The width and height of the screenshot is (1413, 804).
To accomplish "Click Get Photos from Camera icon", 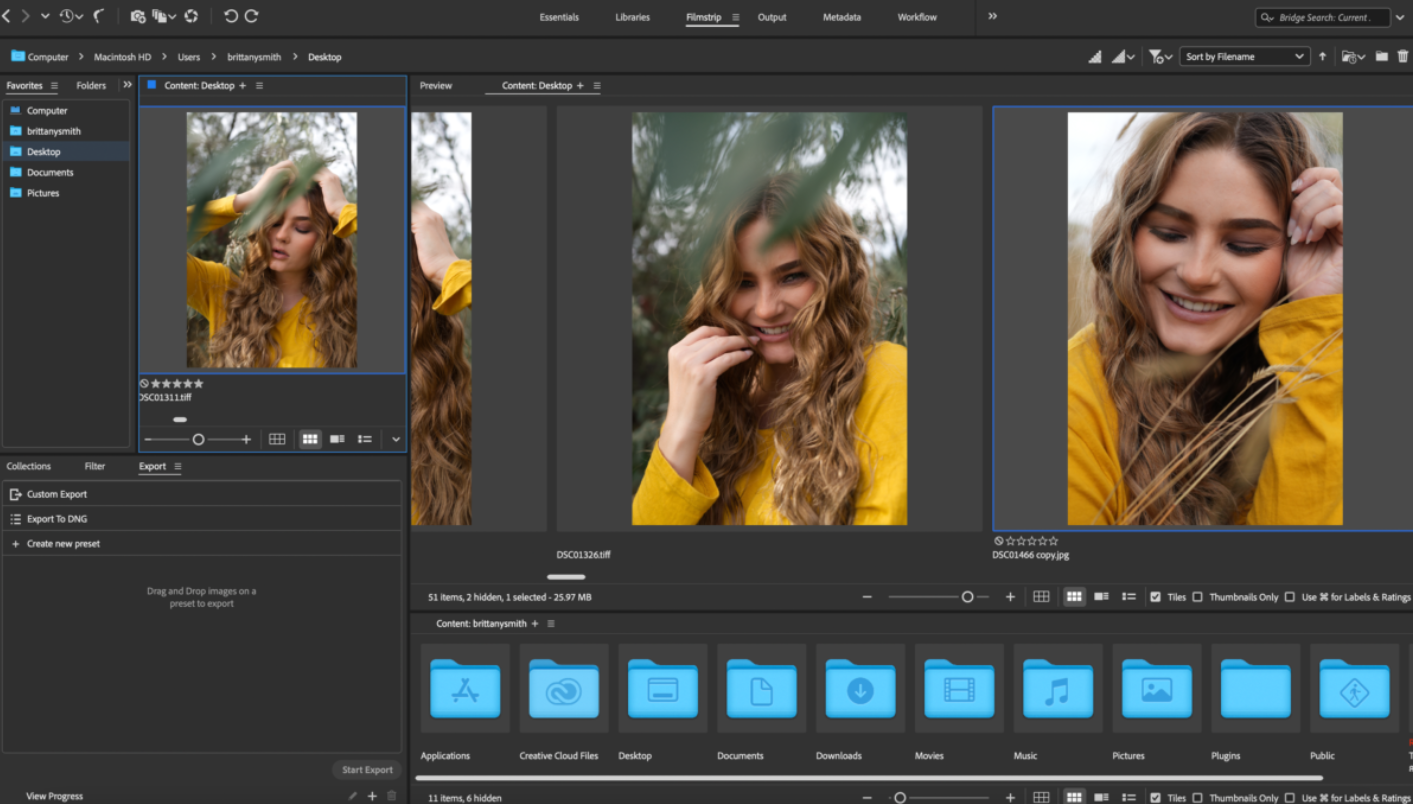I will pyautogui.click(x=138, y=16).
